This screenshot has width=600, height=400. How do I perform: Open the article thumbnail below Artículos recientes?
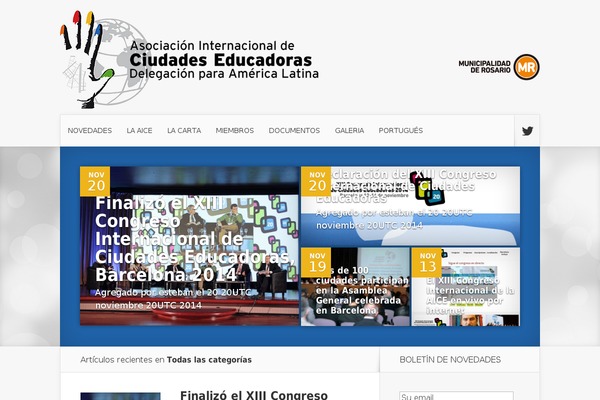click(x=121, y=396)
